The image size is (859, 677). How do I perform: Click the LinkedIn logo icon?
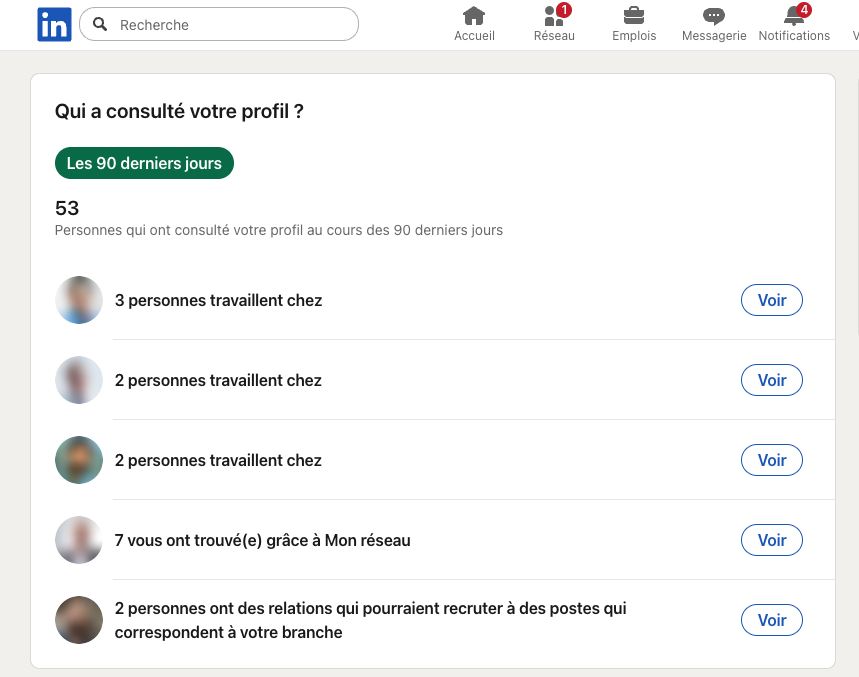tap(54, 23)
